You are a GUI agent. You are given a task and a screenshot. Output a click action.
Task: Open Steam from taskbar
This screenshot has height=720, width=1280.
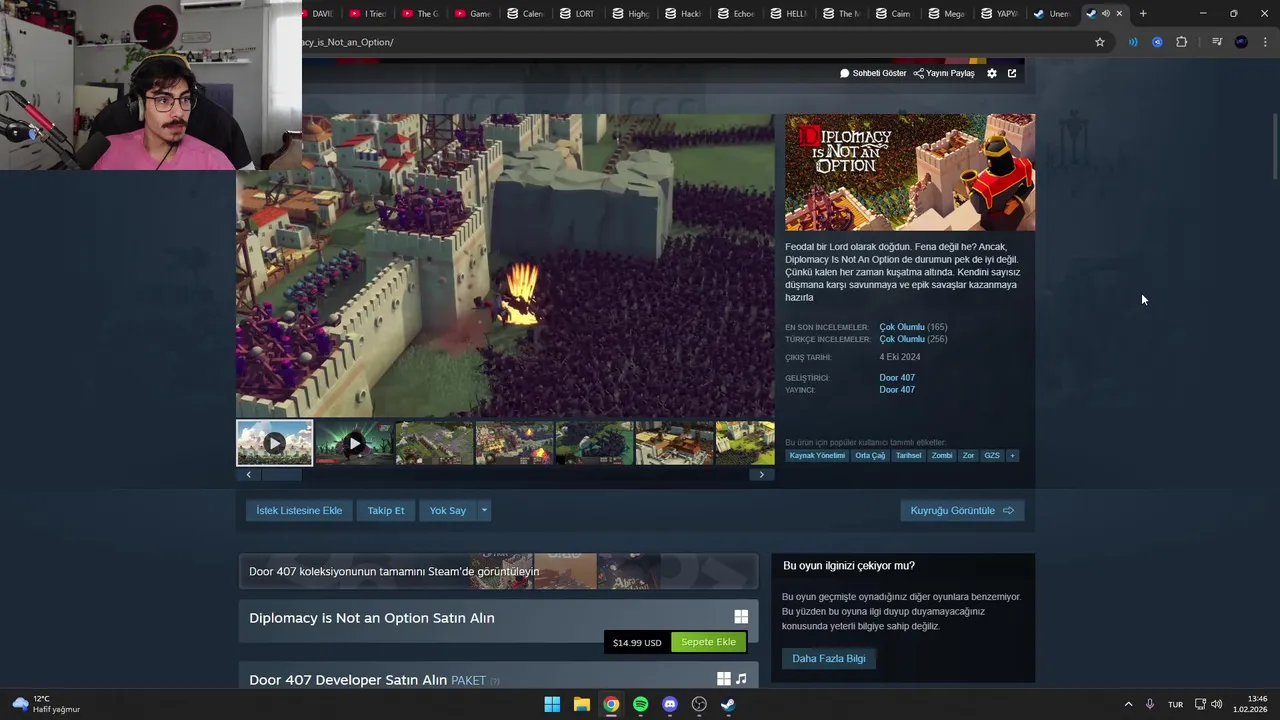coord(729,704)
